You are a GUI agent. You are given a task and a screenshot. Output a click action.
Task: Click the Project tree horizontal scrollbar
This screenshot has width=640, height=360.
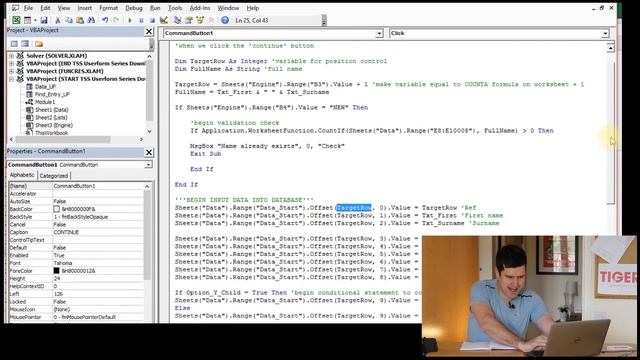click(63, 140)
